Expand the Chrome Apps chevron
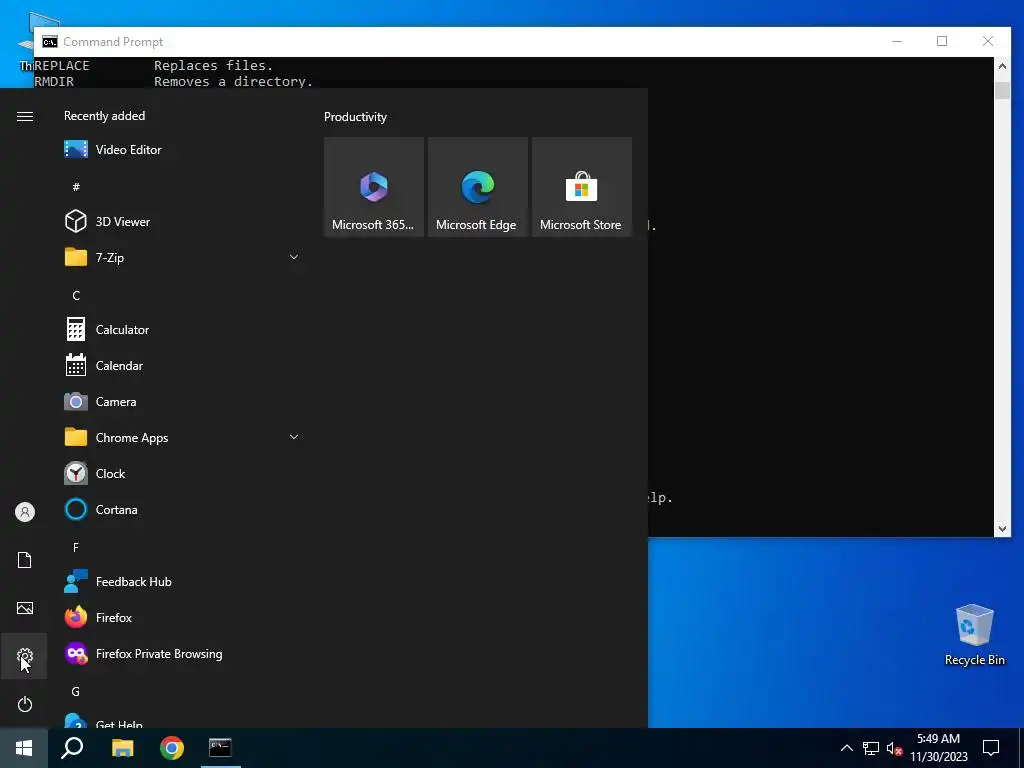This screenshot has height=768, width=1024. 294,438
